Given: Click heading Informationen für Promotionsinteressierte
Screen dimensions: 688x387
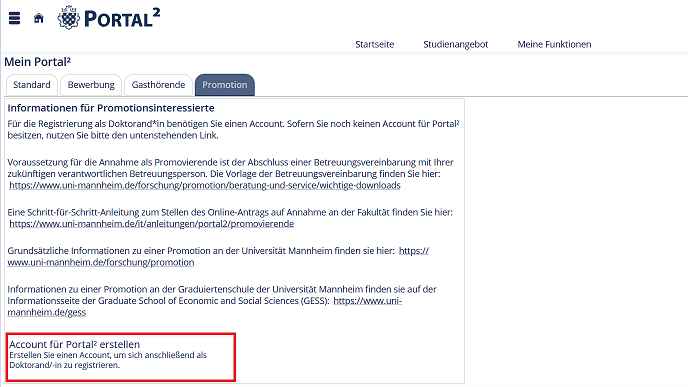Looking at the screenshot, I should pyautogui.click(x=111, y=108).
